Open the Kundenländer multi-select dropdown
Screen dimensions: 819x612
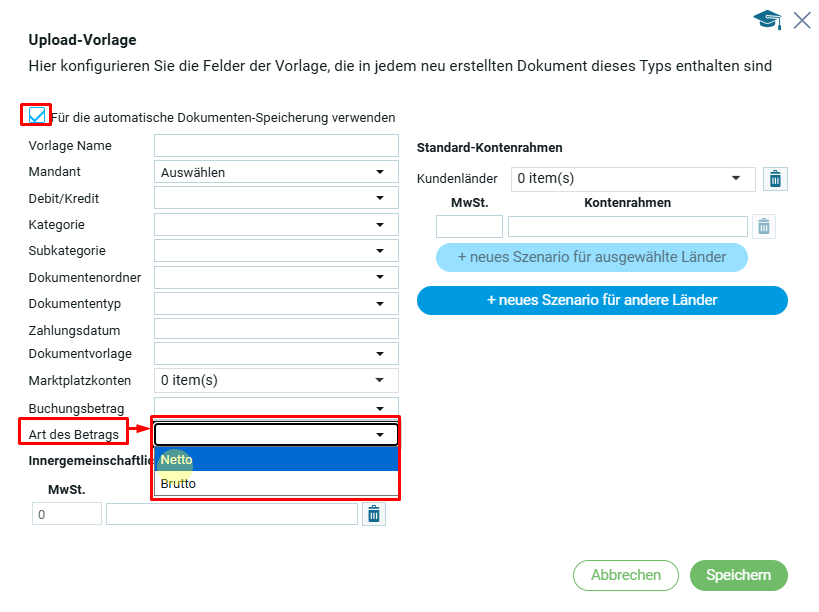point(632,179)
